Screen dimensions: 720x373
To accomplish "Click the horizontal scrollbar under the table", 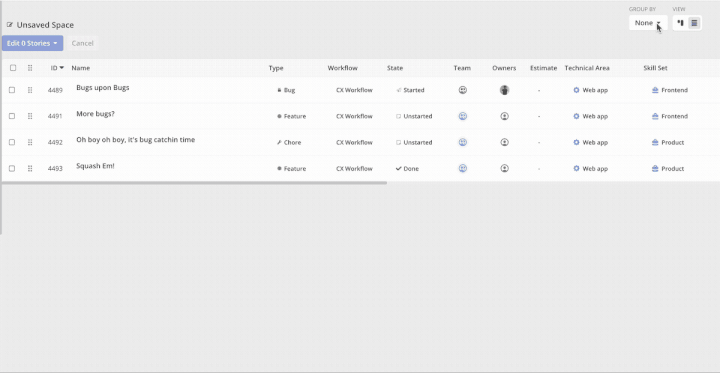I will [x=194, y=183].
